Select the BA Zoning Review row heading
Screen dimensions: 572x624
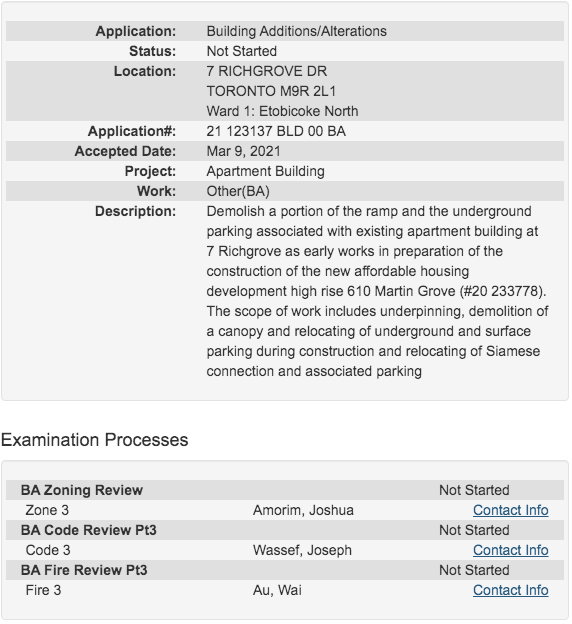point(82,490)
